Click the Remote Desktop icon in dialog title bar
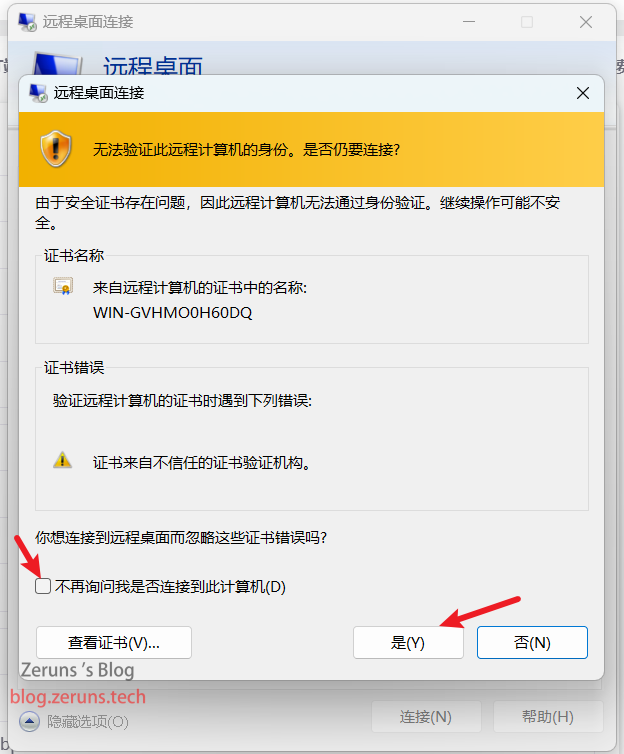 click(x=38, y=93)
